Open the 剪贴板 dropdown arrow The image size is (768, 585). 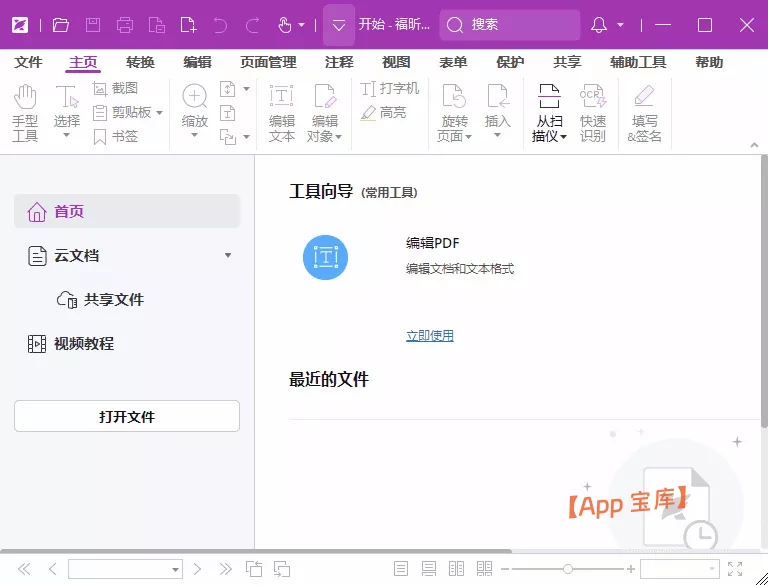[x=159, y=113]
